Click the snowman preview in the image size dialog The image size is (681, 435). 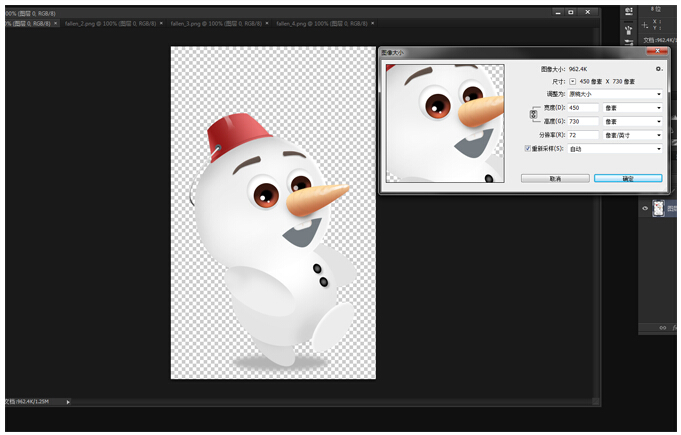pyautogui.click(x=445, y=123)
